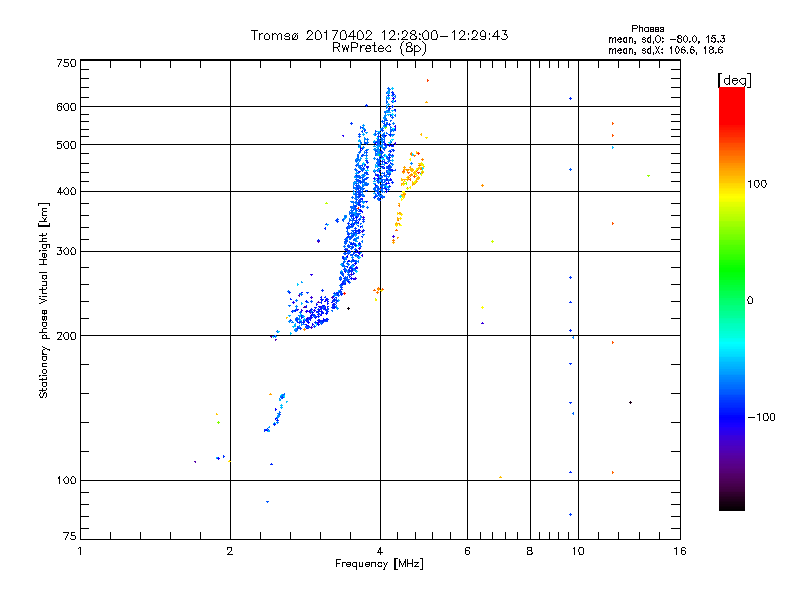800x600 pixels.
Task: Click the y-axis tick label '300'
Action: pyautogui.click(x=66, y=252)
